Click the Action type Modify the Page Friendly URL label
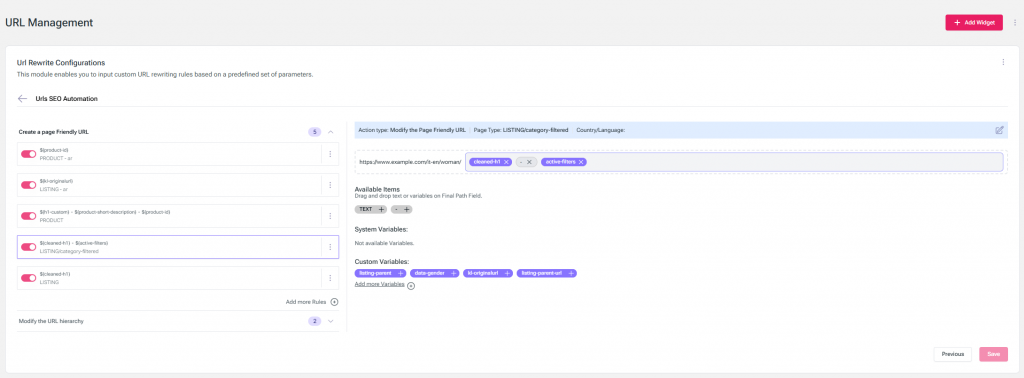This screenshot has height=378, width=1024. coord(412,130)
